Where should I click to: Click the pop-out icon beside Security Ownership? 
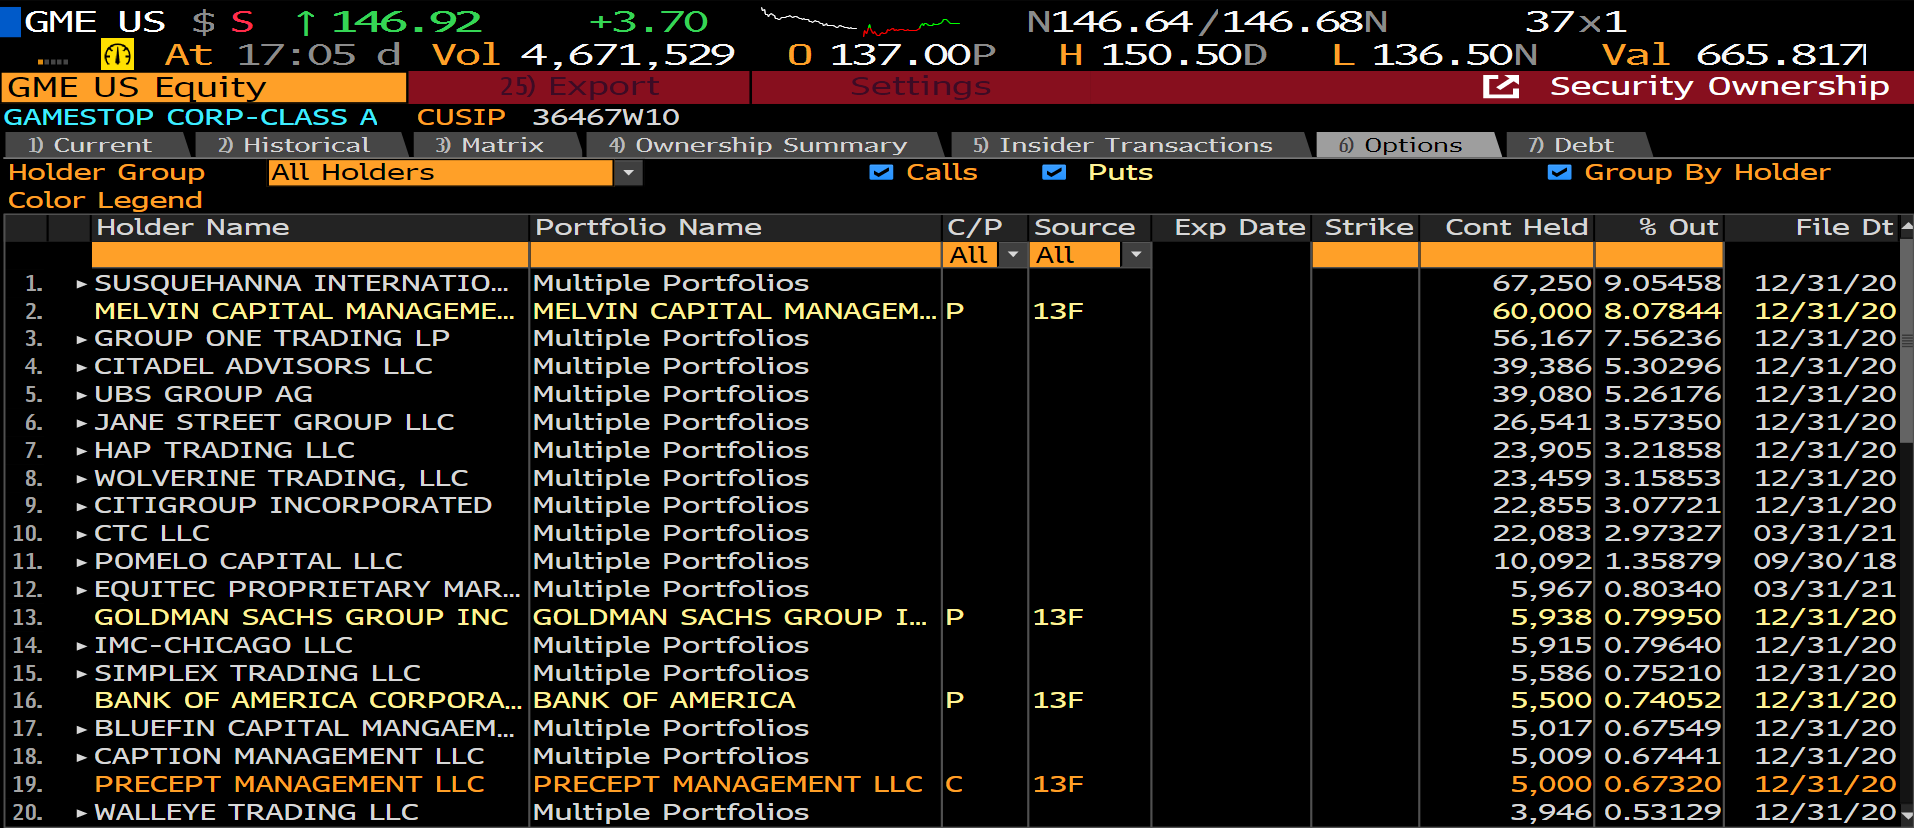click(1500, 87)
